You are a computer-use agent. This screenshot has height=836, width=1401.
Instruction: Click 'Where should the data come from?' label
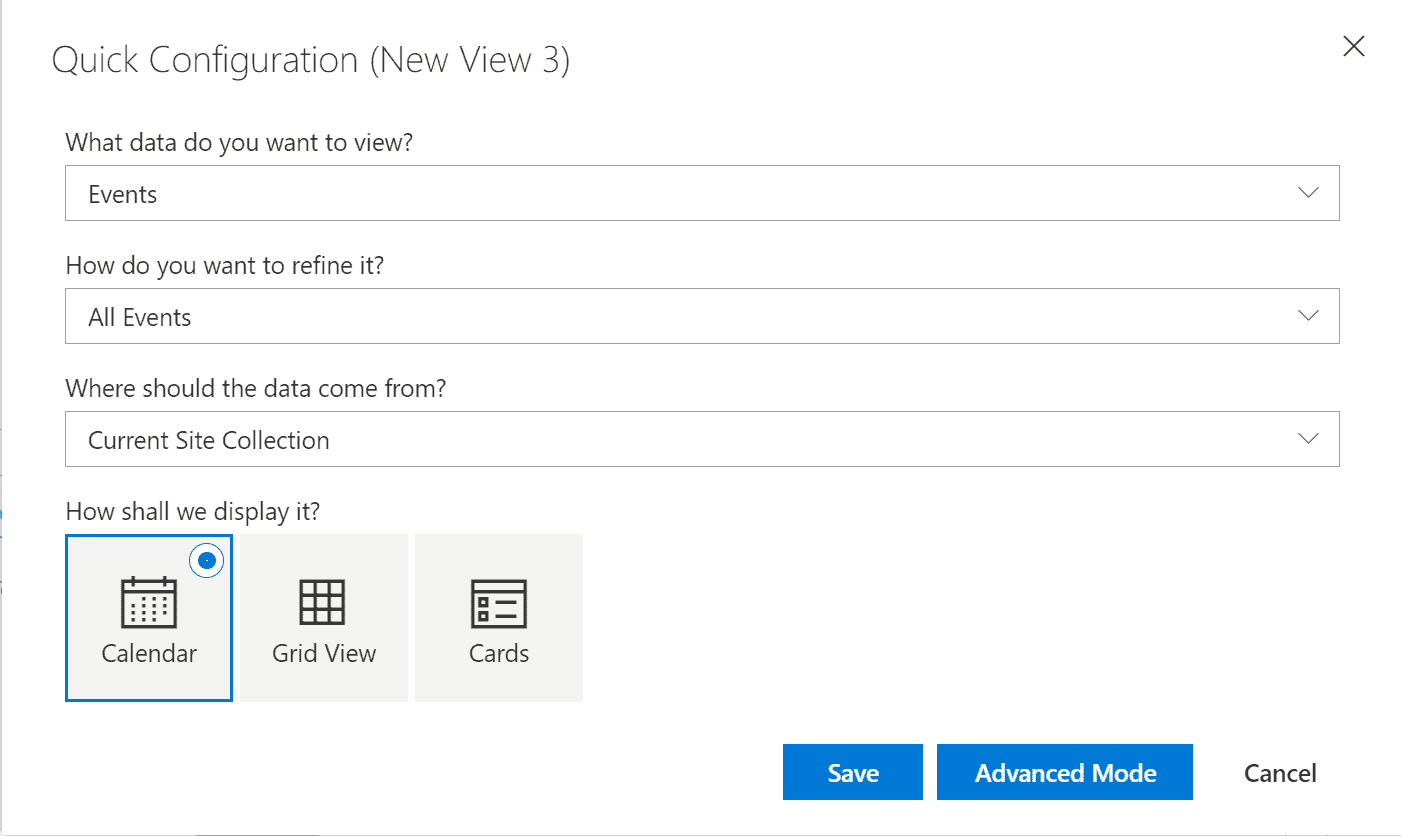point(256,388)
